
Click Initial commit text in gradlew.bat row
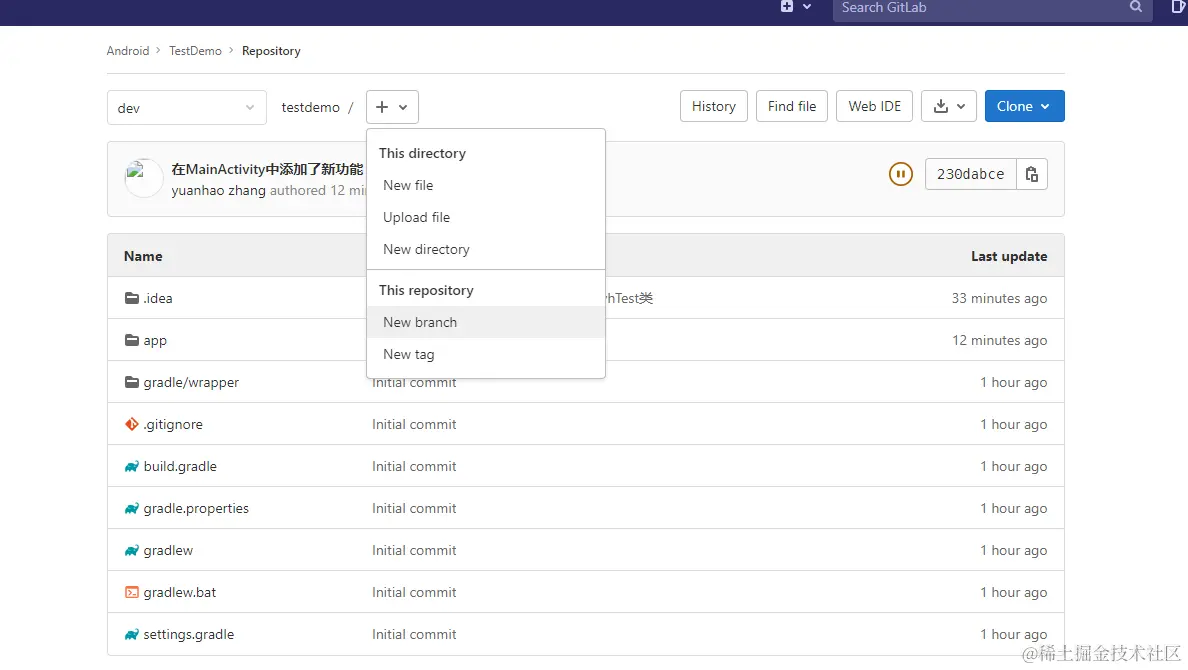coord(414,592)
